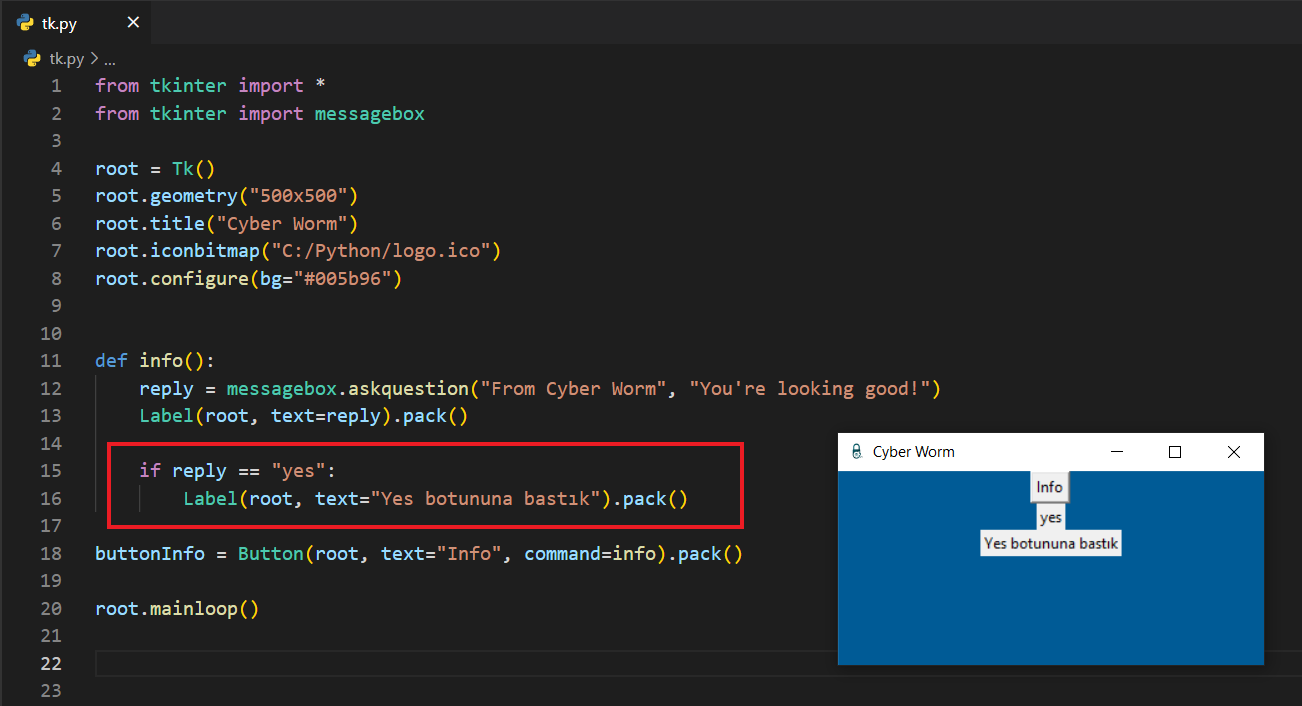
Task: Open the tk.py breadcrumb item
Action: click(x=67, y=58)
